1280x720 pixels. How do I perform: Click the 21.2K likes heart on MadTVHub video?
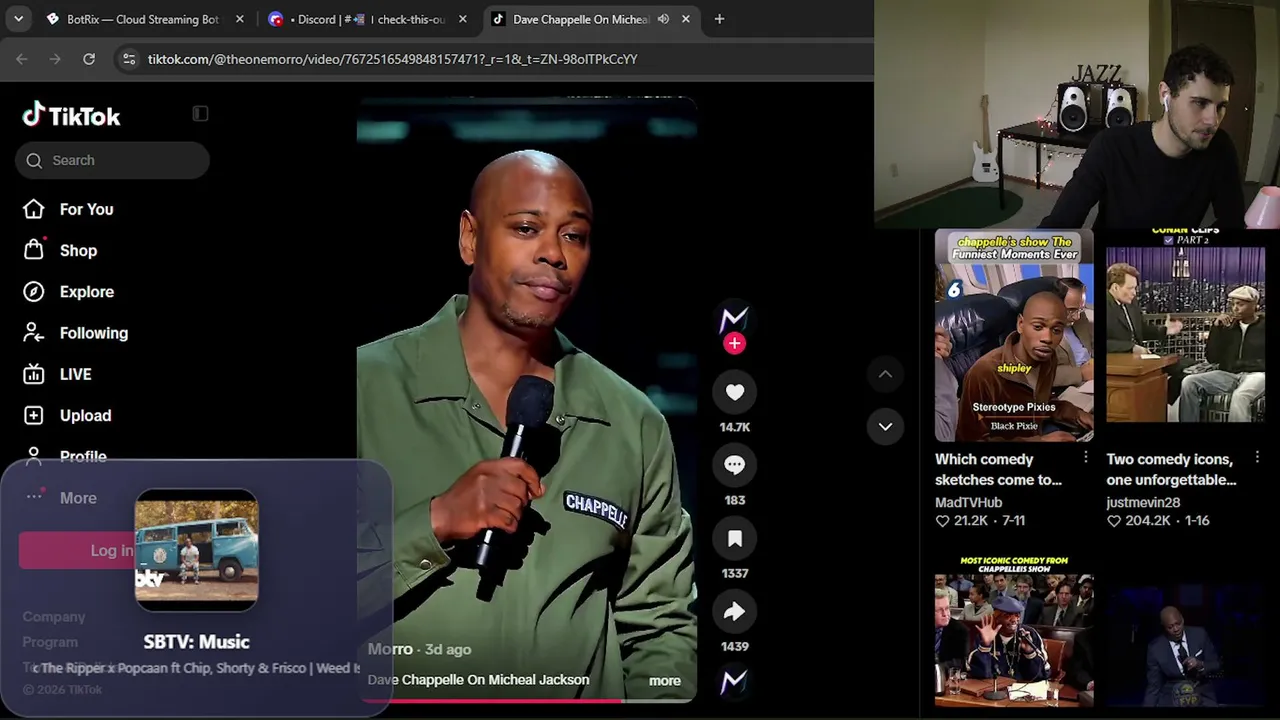coord(942,521)
